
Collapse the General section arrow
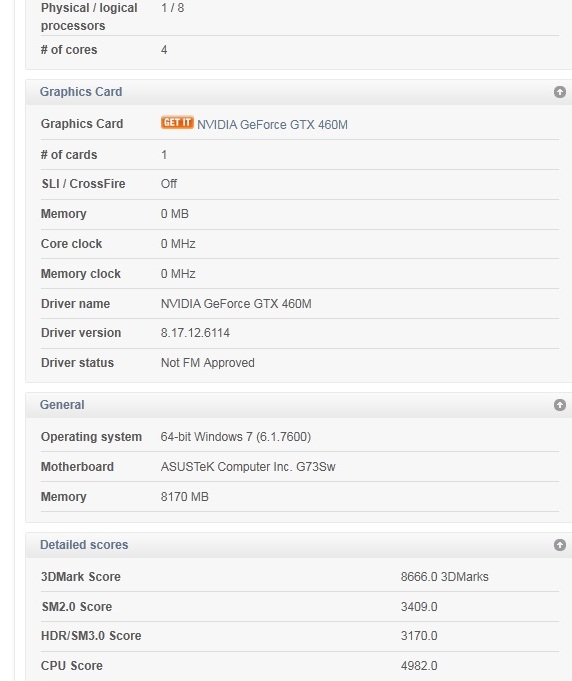click(x=559, y=405)
